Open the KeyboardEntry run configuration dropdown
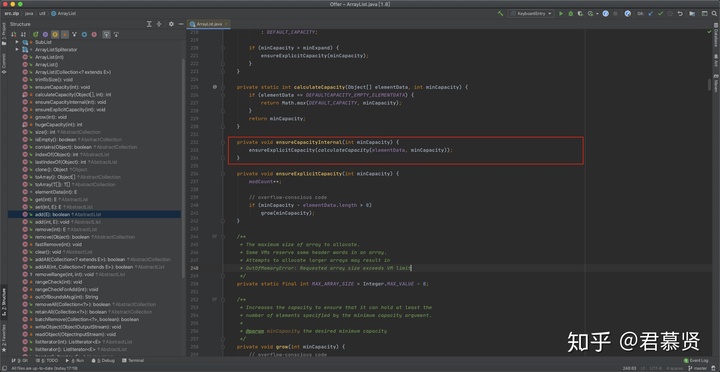 point(531,14)
